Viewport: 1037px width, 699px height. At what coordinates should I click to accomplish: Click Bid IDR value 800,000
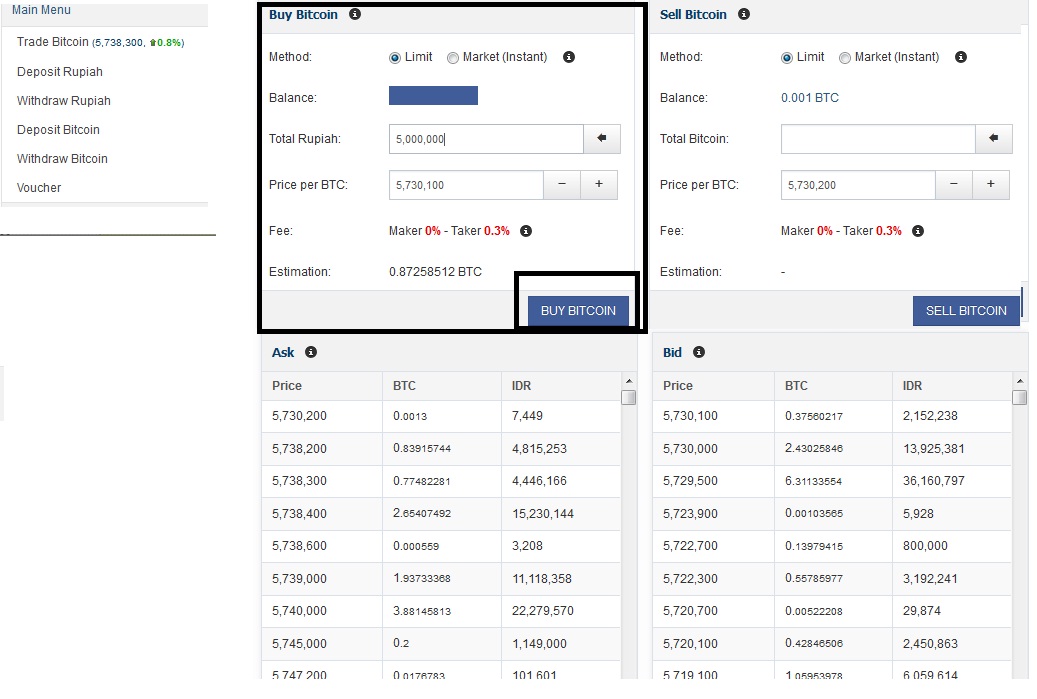click(925, 546)
